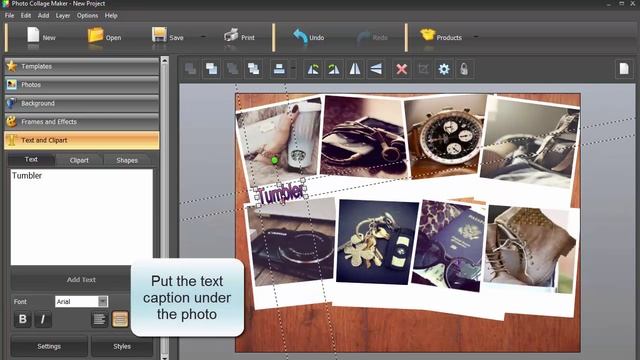Click inside the Tumbler text box
Viewport: 640px width, 360px height.
[82, 217]
